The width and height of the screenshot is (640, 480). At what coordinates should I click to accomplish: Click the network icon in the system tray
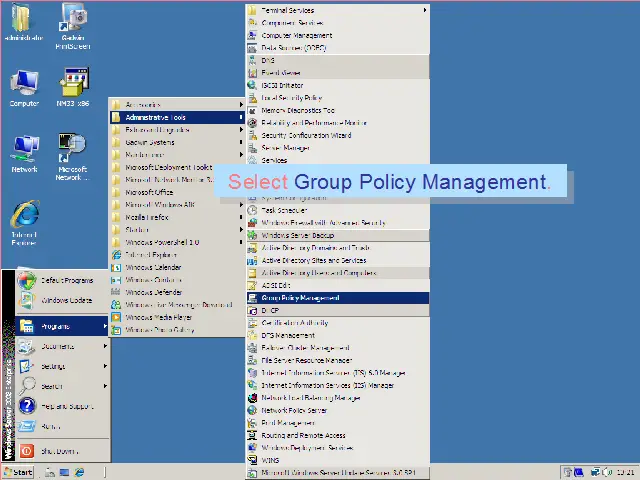(595, 472)
